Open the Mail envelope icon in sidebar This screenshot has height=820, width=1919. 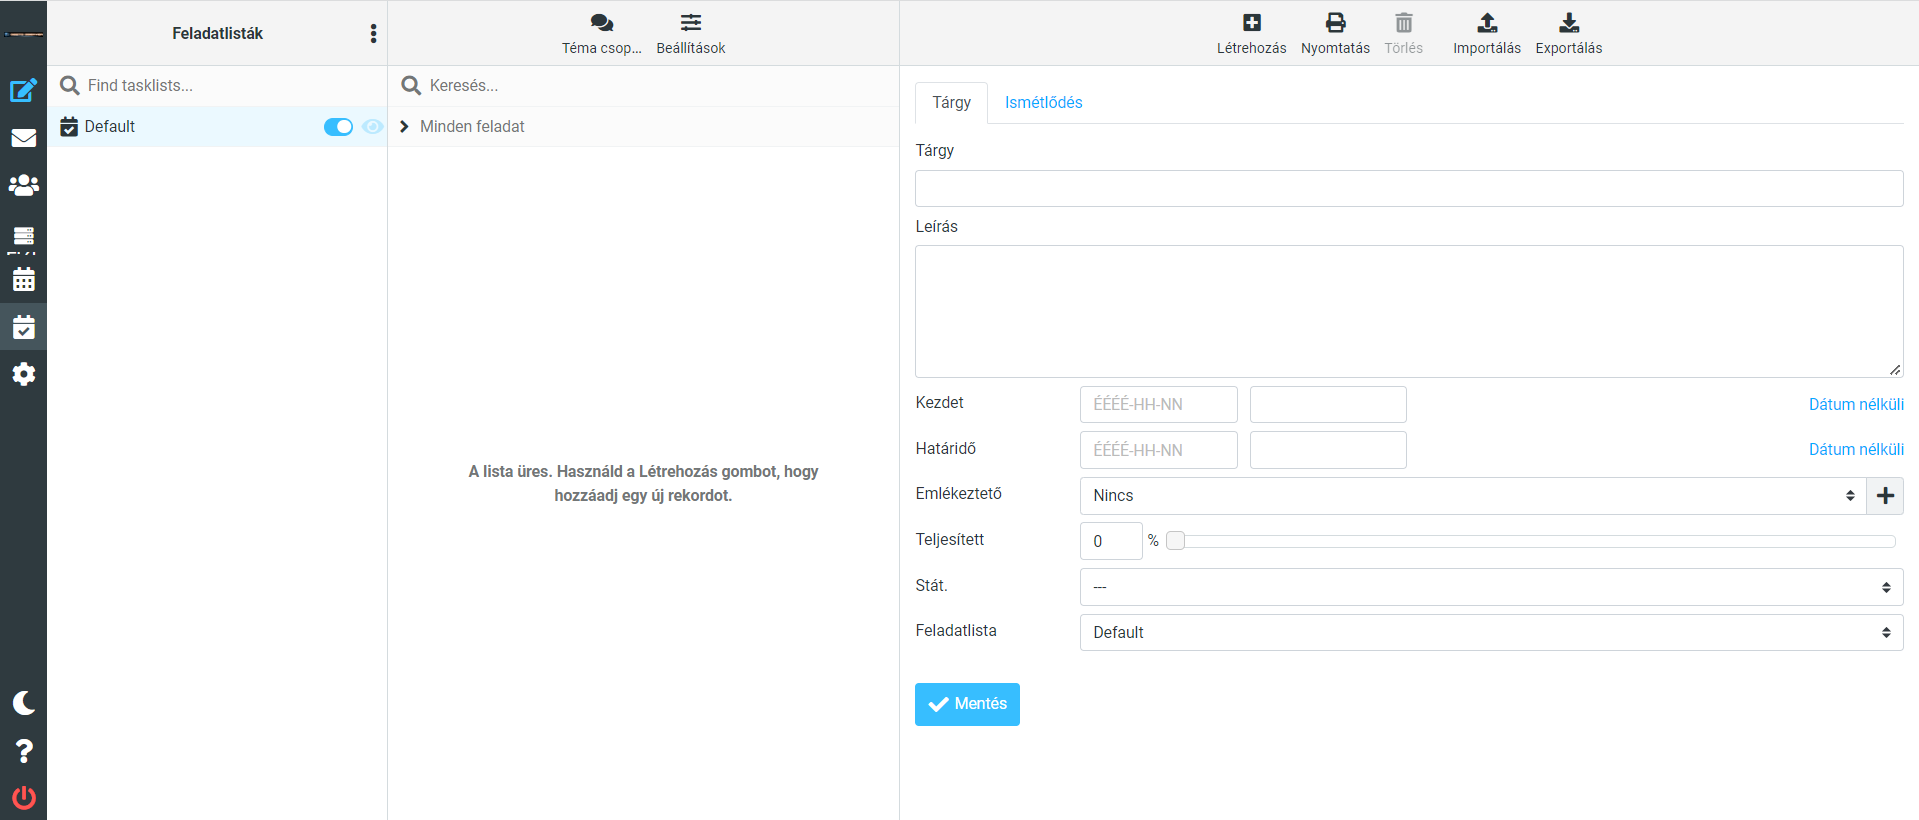point(23,138)
